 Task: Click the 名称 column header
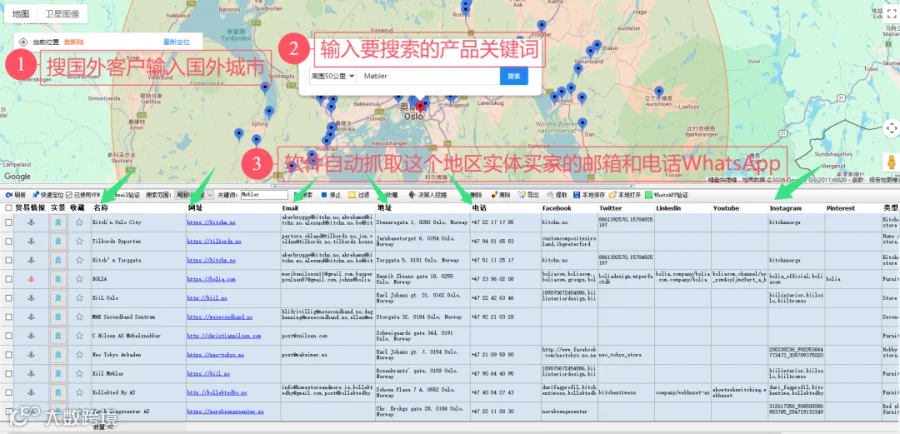point(101,208)
